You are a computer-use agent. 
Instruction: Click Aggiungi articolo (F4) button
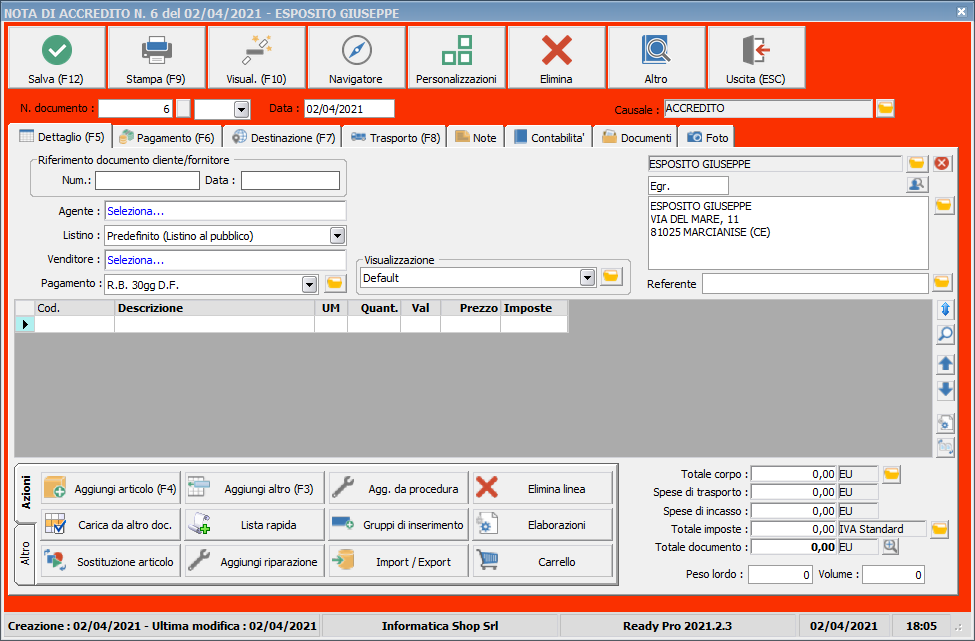click(x=111, y=489)
